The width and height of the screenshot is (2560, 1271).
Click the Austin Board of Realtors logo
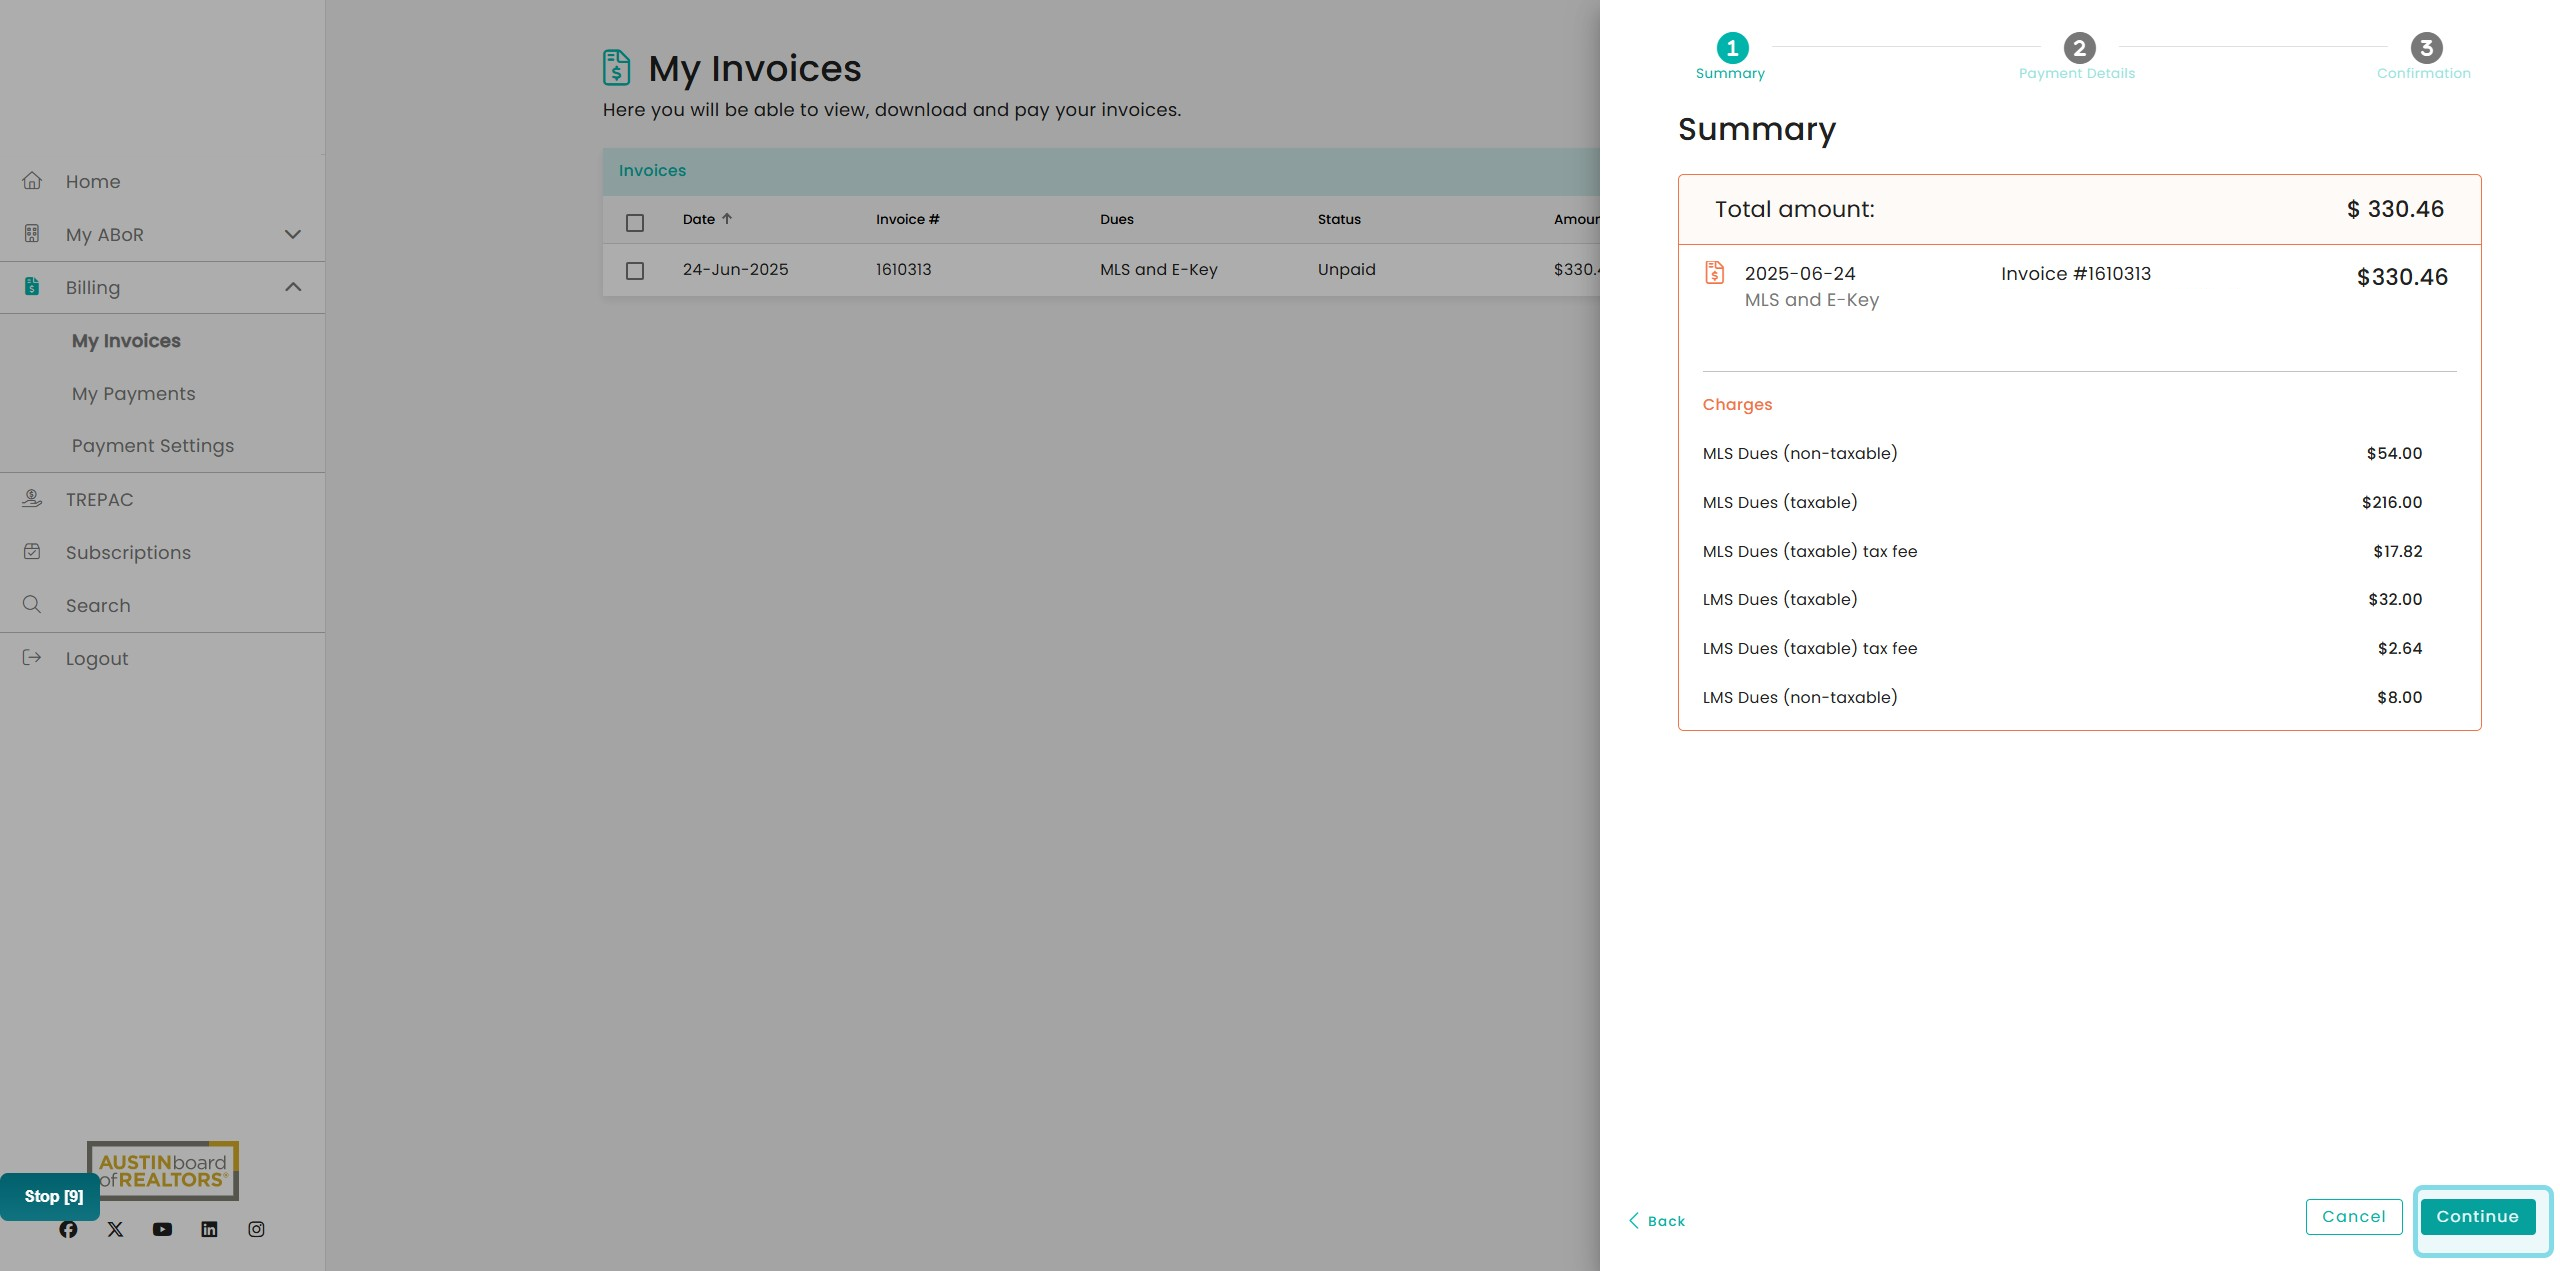point(163,1170)
